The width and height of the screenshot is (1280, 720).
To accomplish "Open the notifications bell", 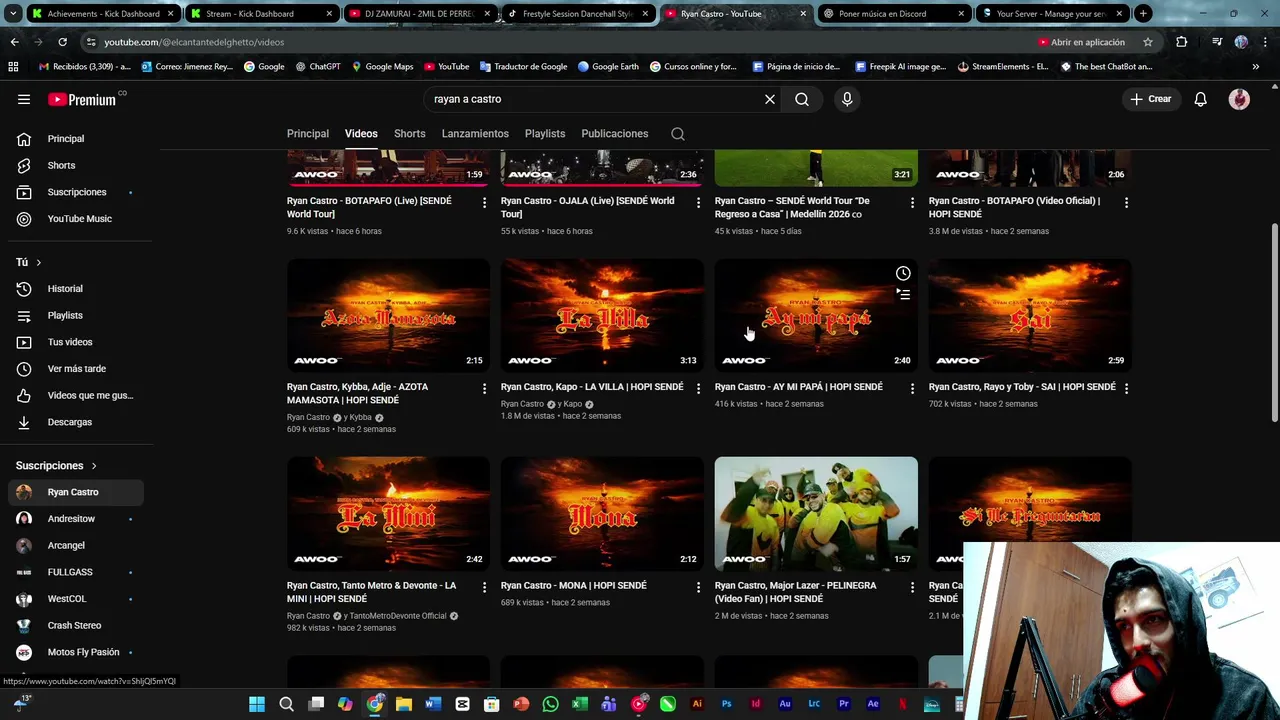I will (1200, 99).
